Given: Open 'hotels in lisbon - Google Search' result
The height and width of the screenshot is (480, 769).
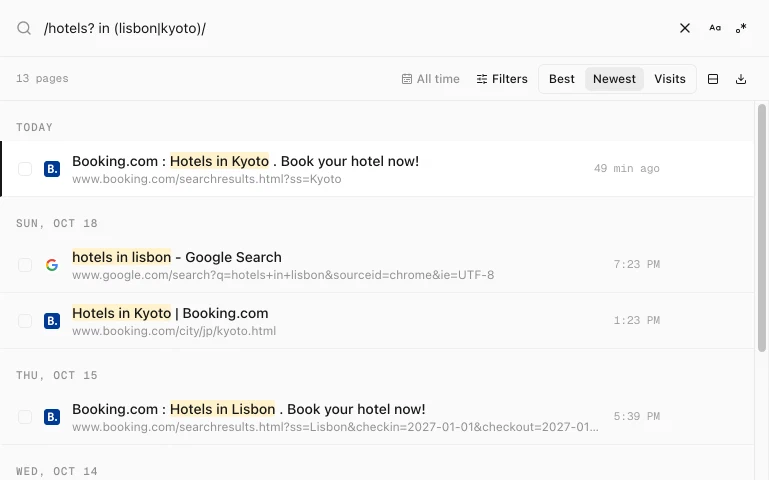Looking at the screenshot, I should [177, 257].
